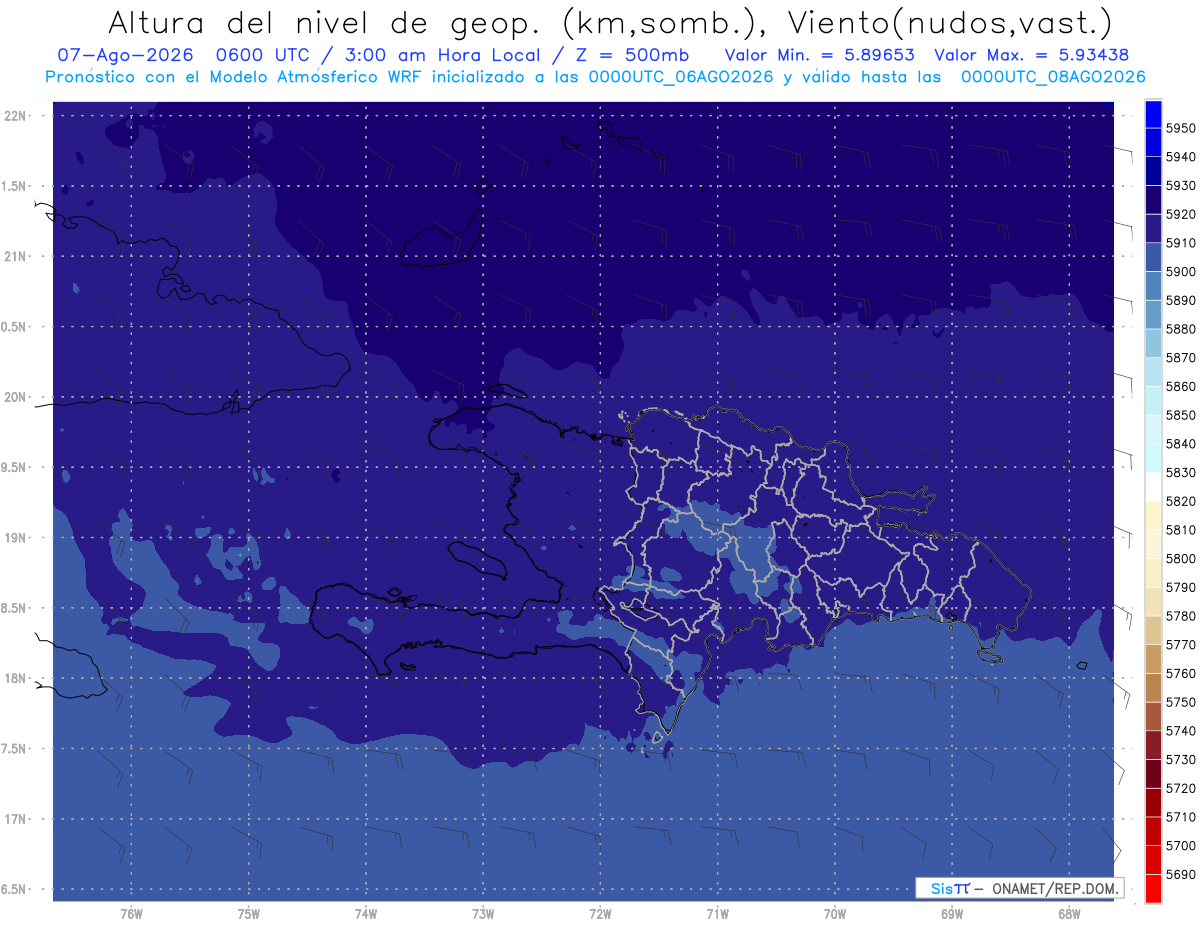
Task: Click the '21N' latitude label
Action: point(17,256)
